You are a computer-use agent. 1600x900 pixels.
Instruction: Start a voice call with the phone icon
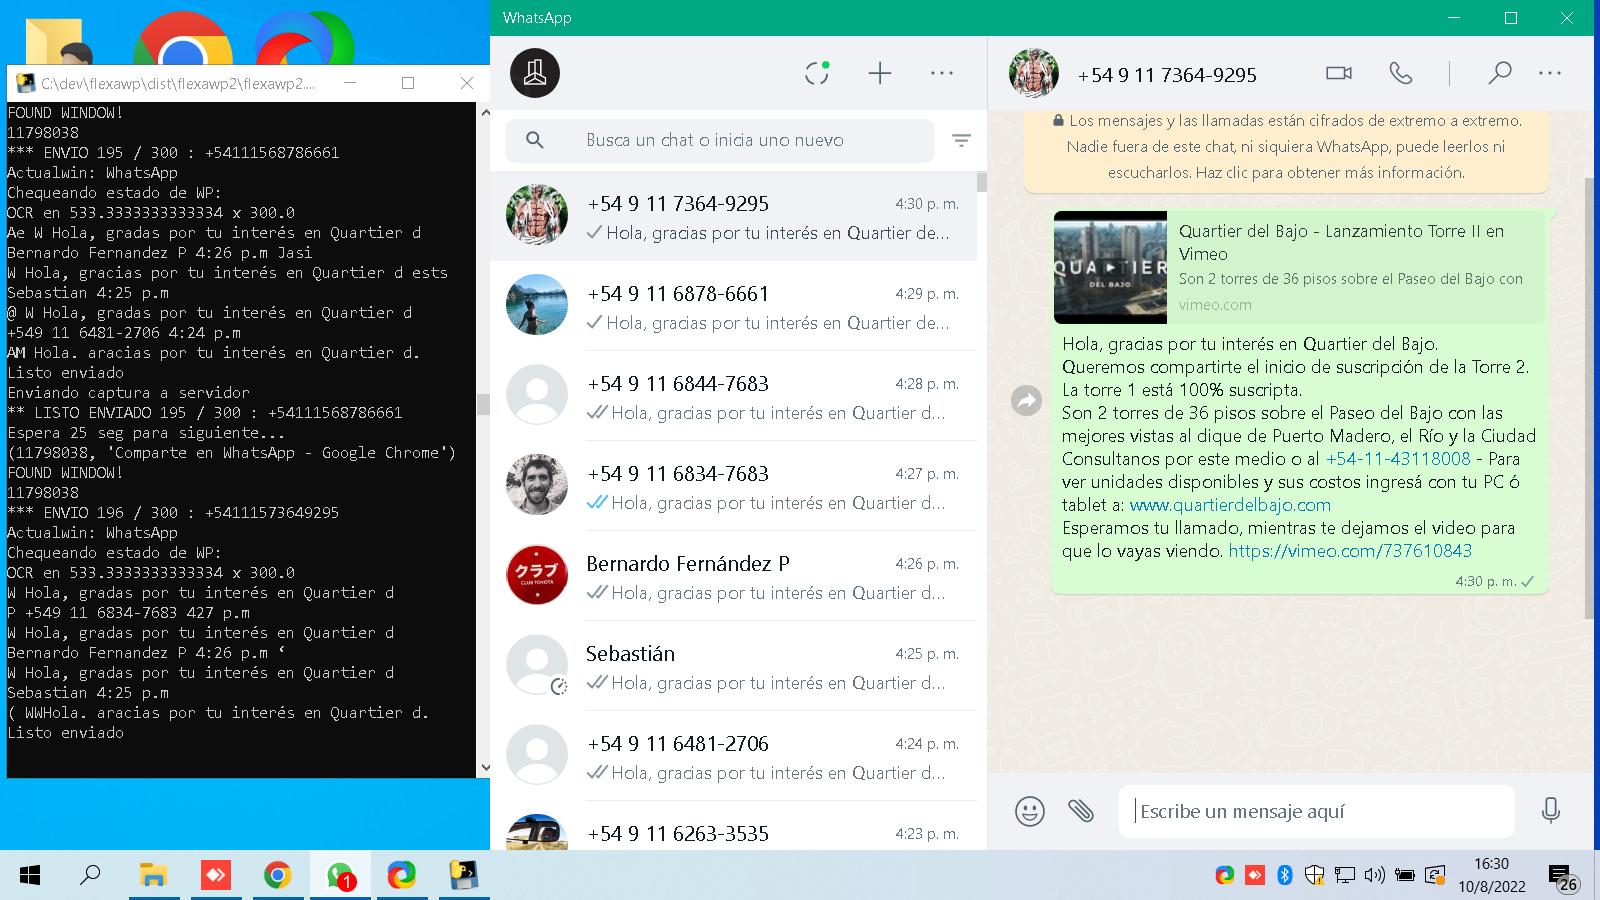[x=1401, y=73]
